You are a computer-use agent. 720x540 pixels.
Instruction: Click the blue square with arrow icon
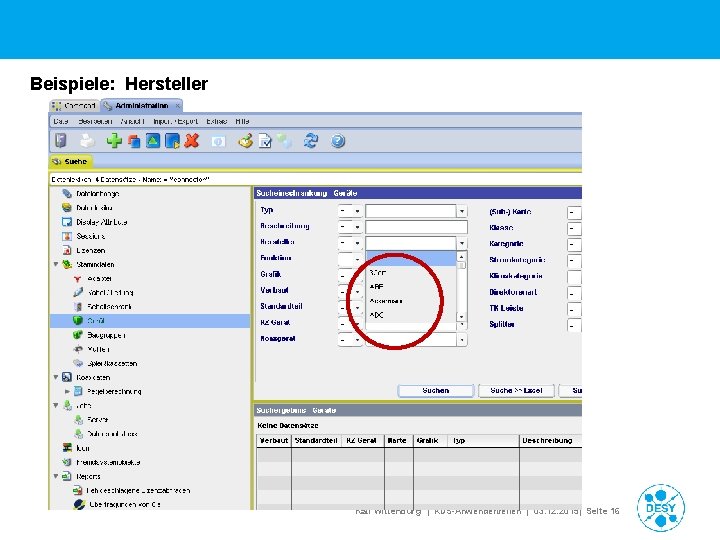pyautogui.click(x=172, y=141)
